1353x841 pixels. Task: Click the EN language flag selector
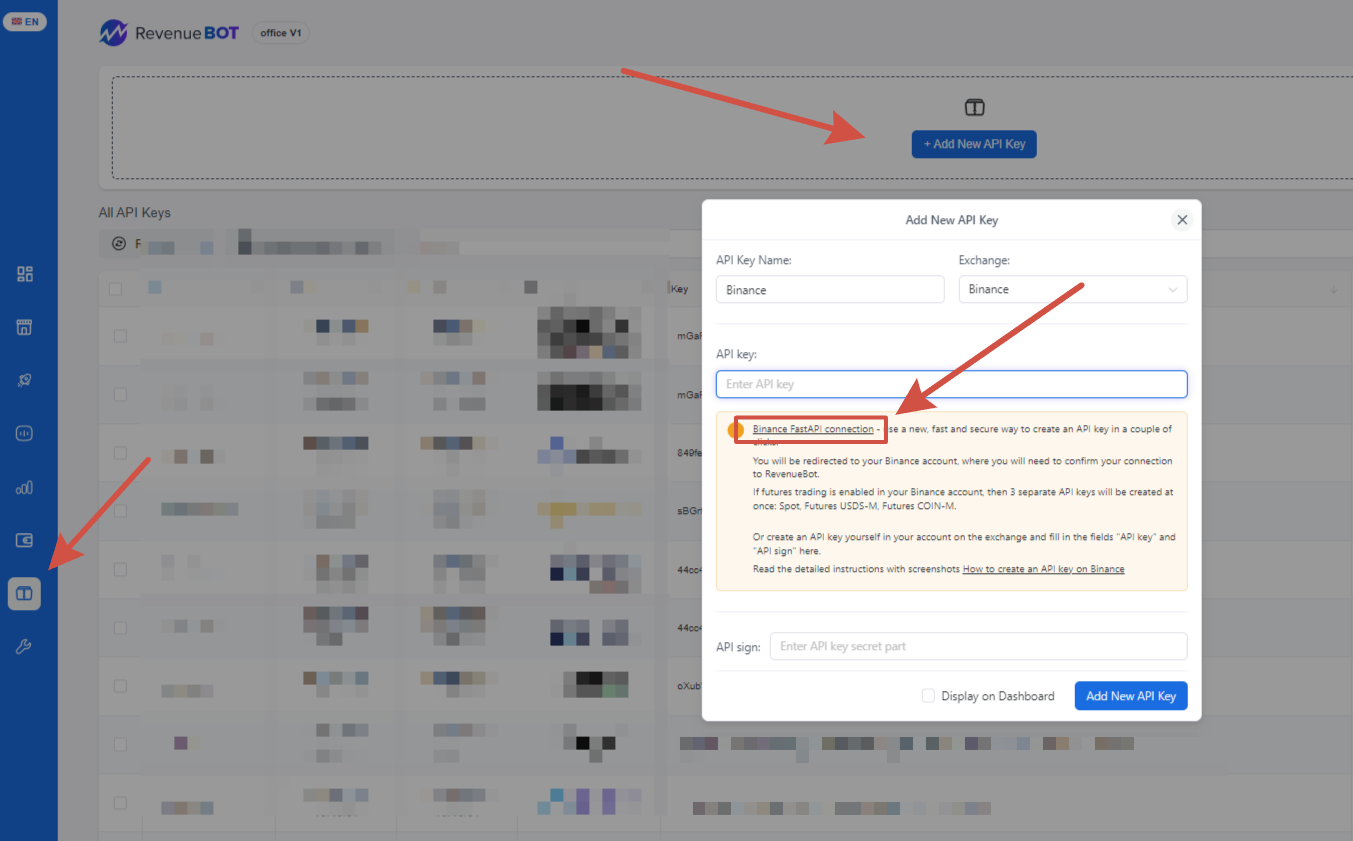point(25,21)
